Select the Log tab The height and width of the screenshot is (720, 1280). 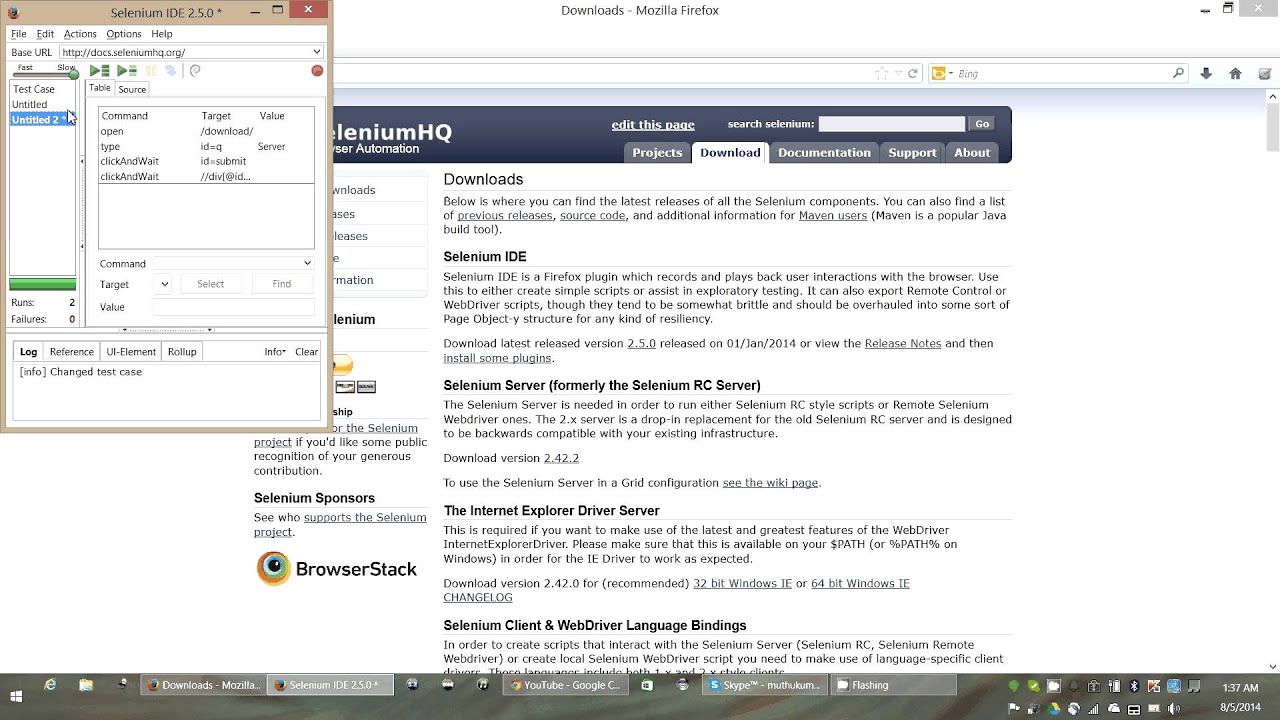(29, 352)
